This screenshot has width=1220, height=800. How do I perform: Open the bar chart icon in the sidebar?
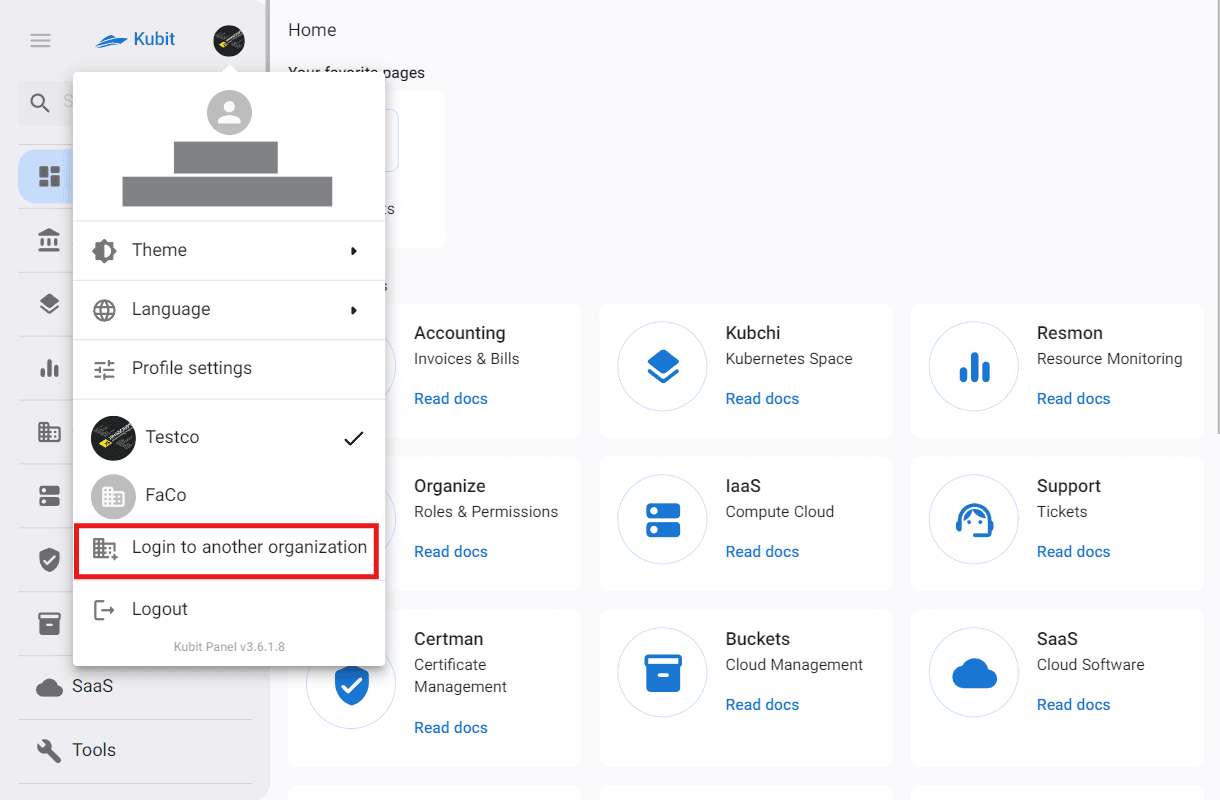[49, 369]
